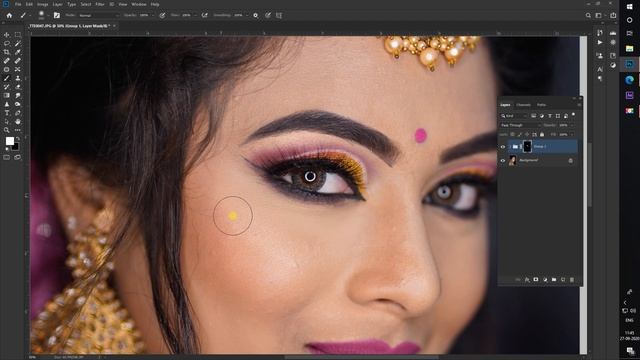The width and height of the screenshot is (640, 360).
Task: Toggle layer filtering on/off switch
Action: point(573,114)
